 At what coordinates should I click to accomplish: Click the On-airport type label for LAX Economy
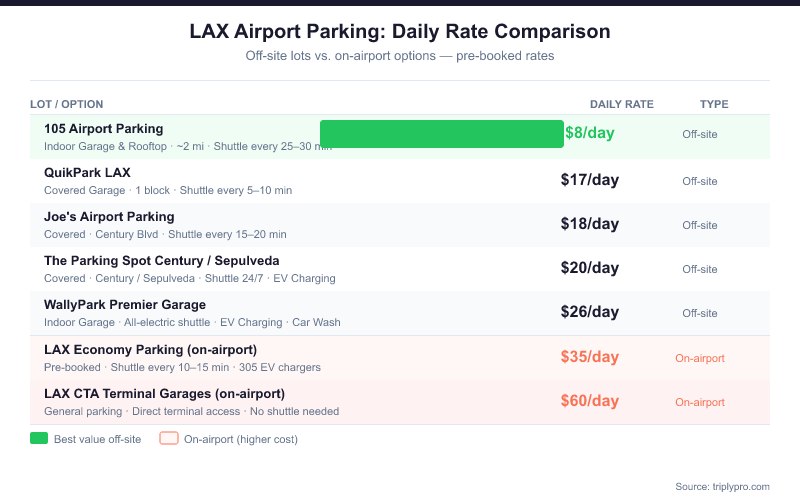tap(700, 358)
